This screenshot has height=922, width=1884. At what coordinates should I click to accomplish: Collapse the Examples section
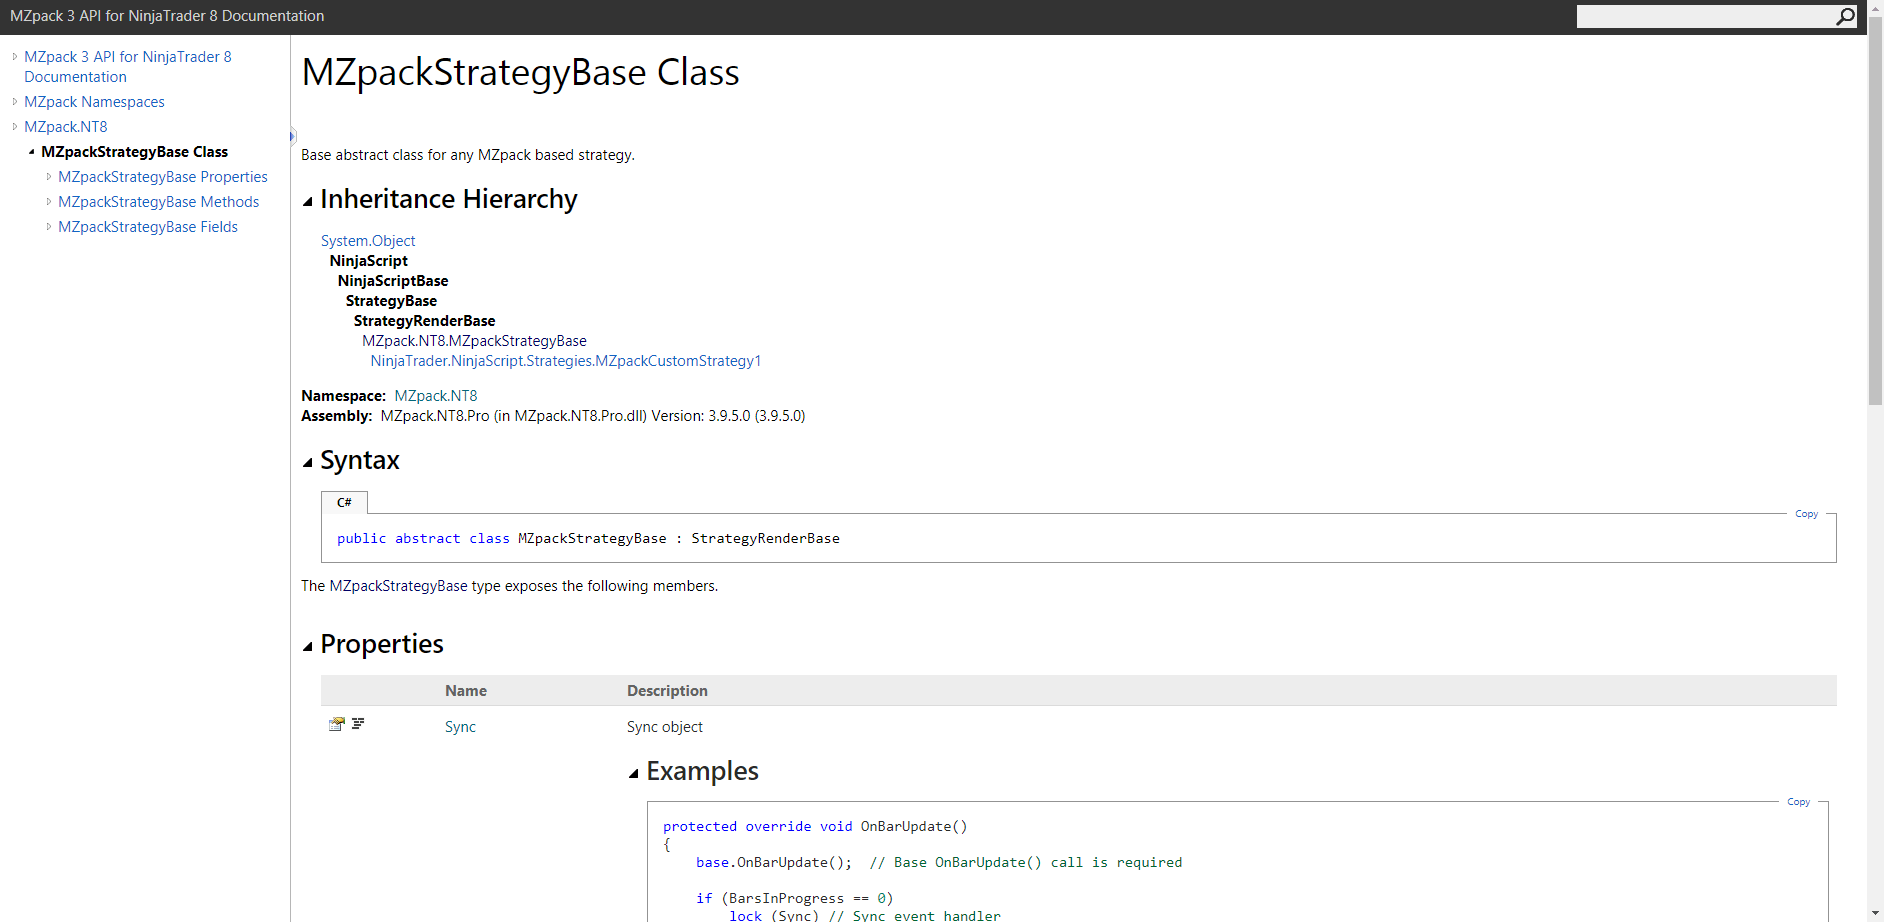[634, 774]
